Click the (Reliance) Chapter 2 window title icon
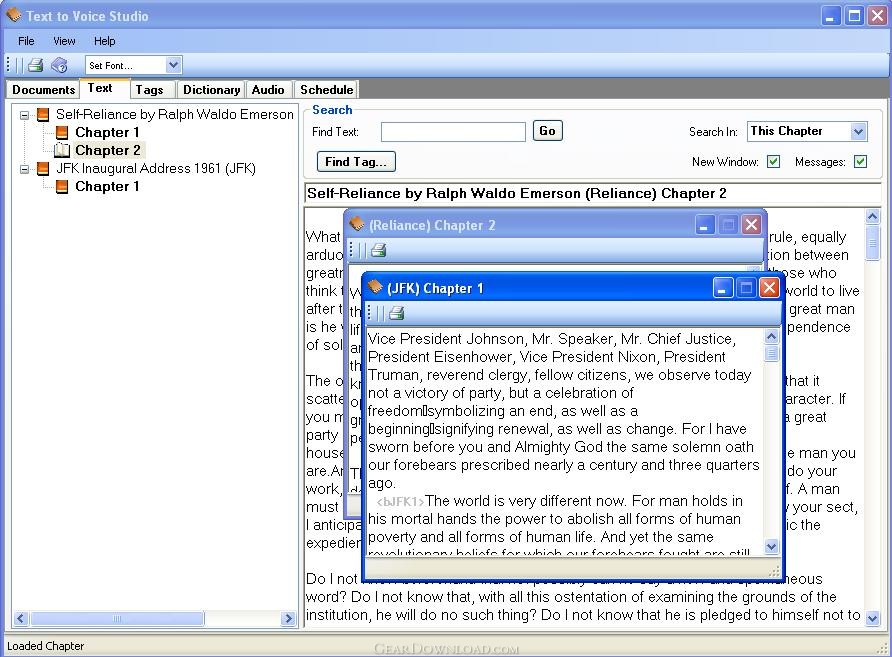The height and width of the screenshot is (657, 892). [357, 224]
